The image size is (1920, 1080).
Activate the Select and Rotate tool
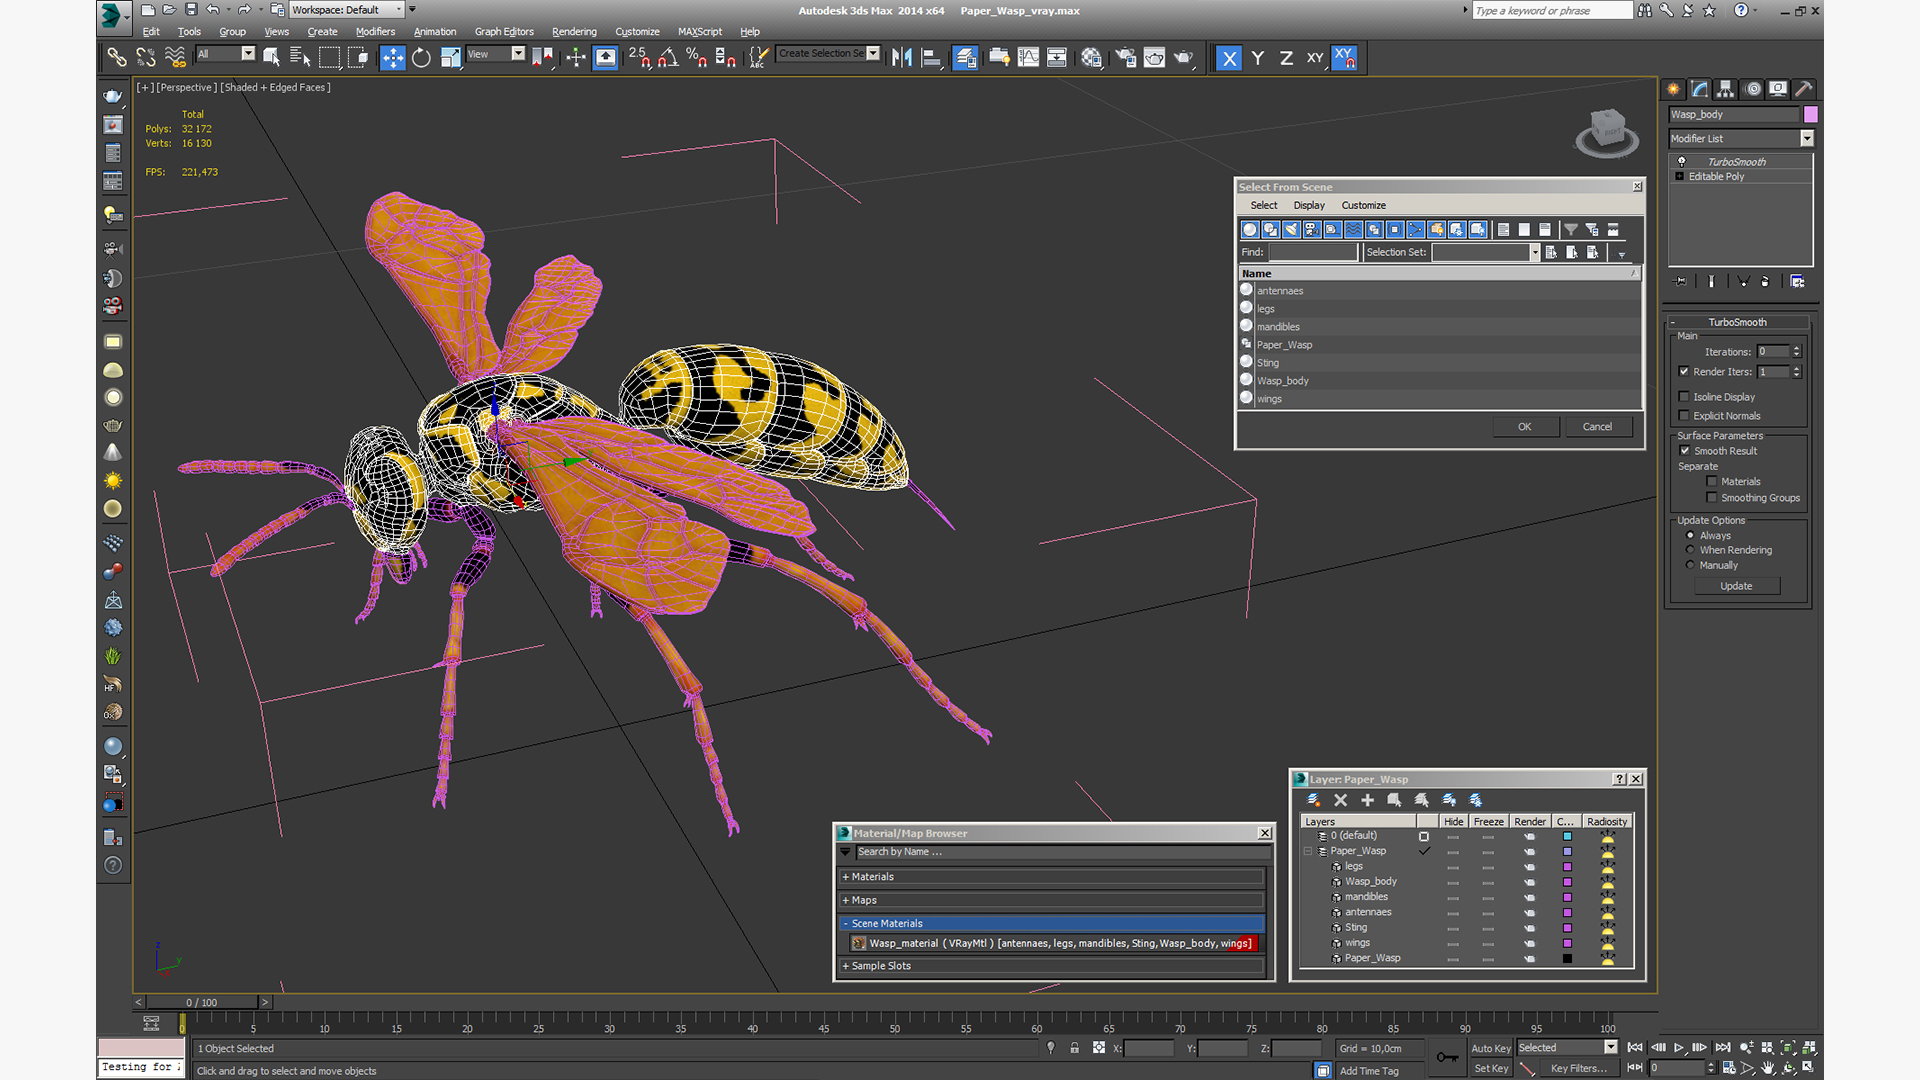click(421, 57)
